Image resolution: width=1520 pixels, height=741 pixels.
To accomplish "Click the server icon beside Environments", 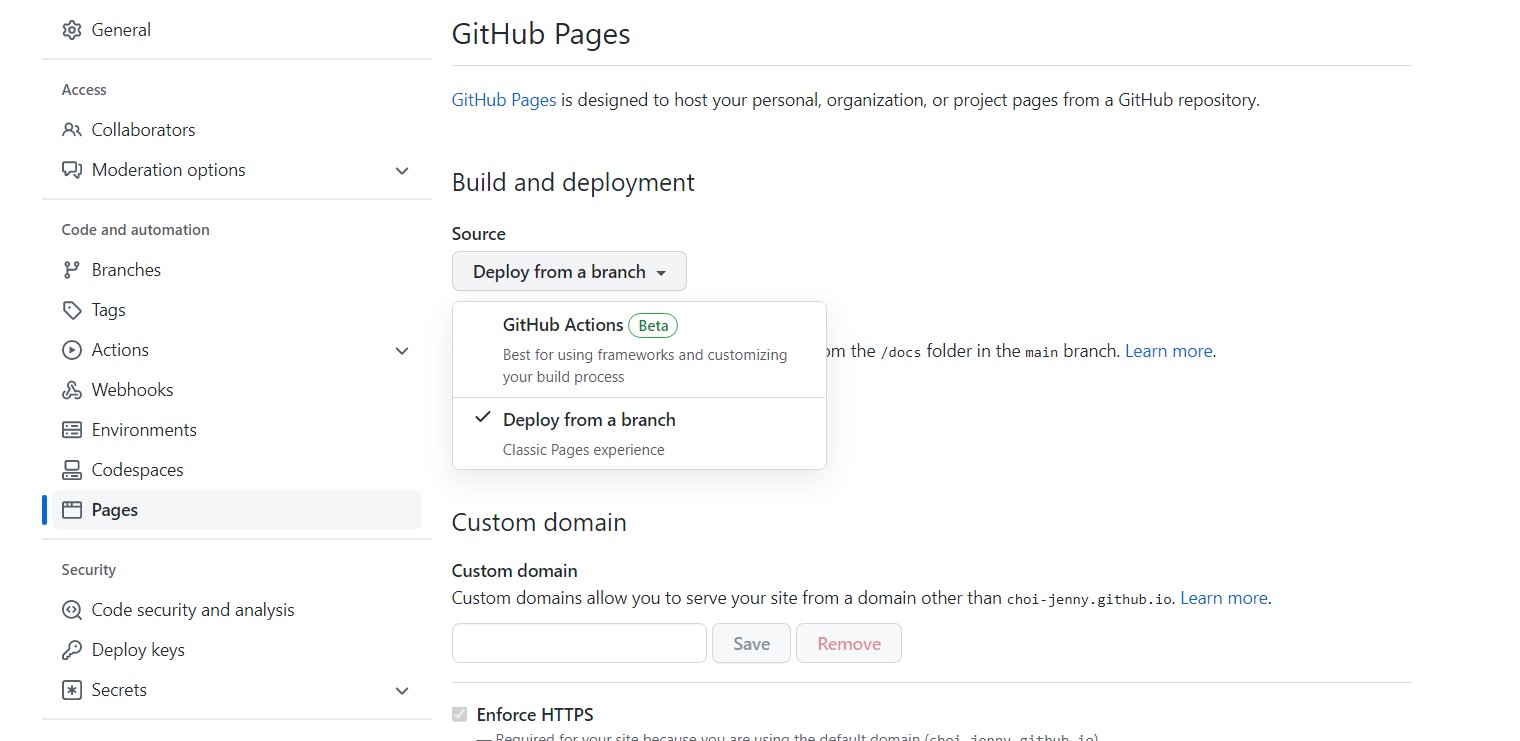I will [71, 430].
